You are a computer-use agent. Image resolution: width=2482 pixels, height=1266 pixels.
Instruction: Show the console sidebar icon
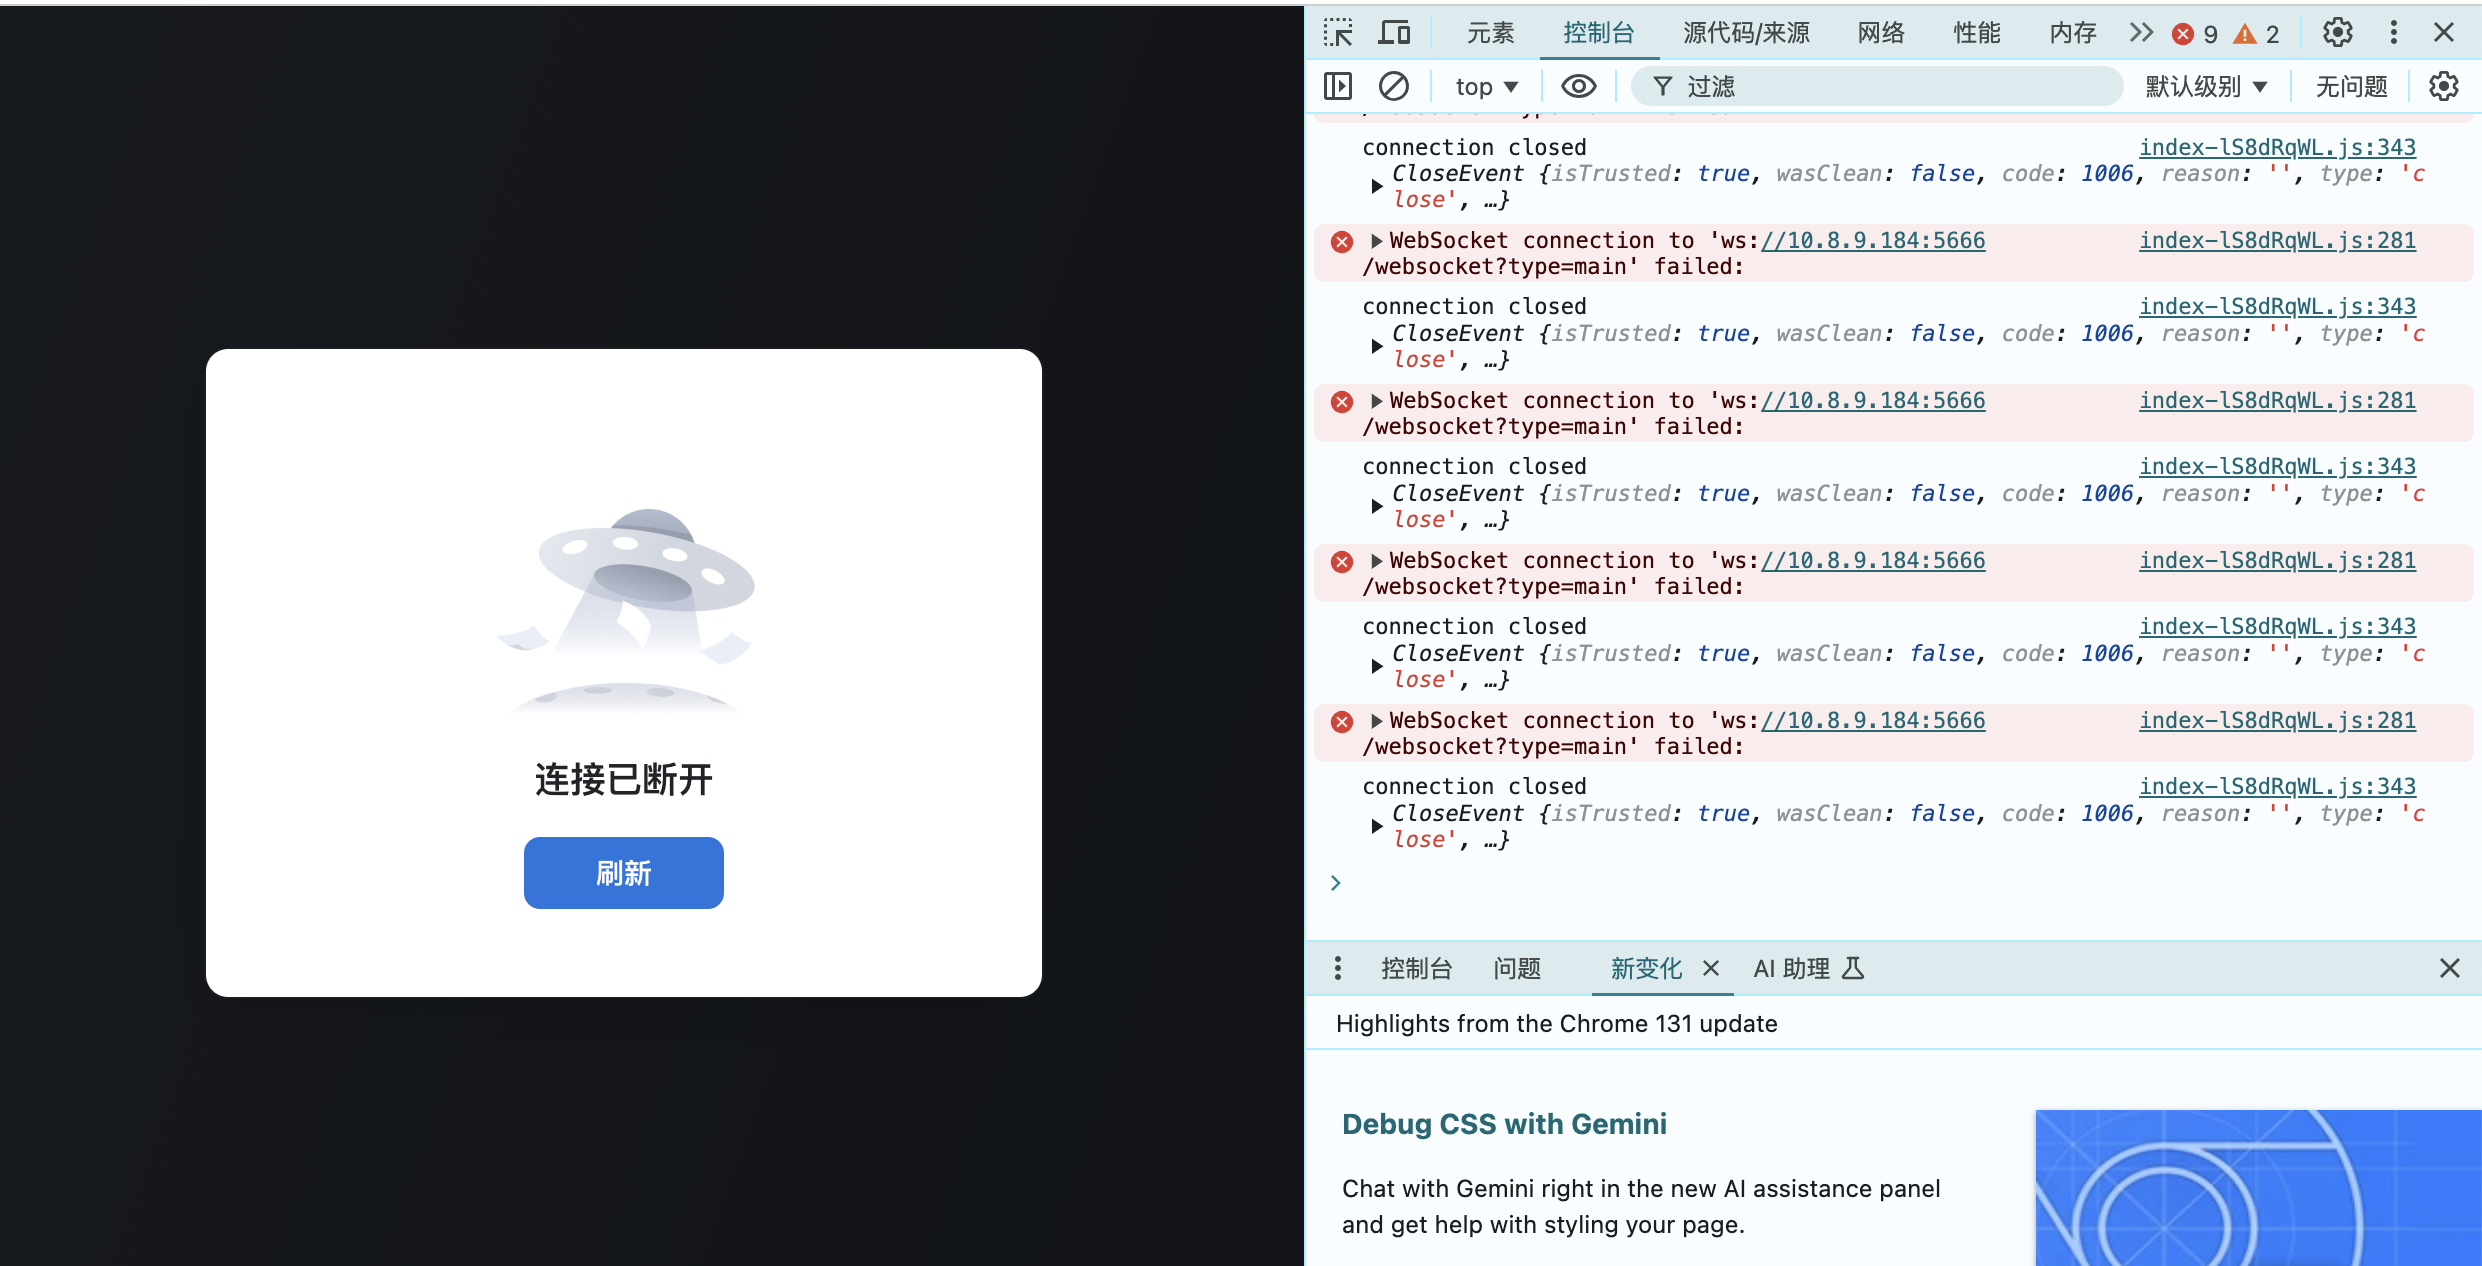(x=1338, y=86)
